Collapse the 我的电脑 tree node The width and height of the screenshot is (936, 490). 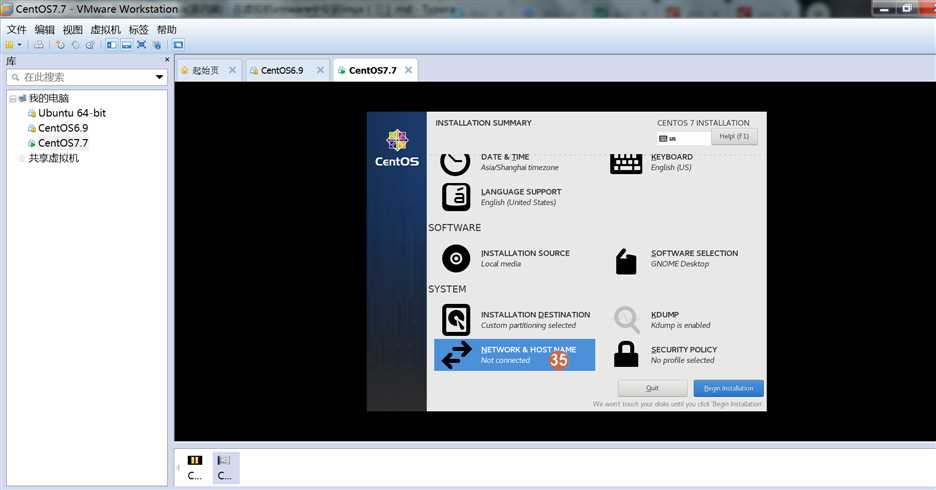click(x=12, y=98)
